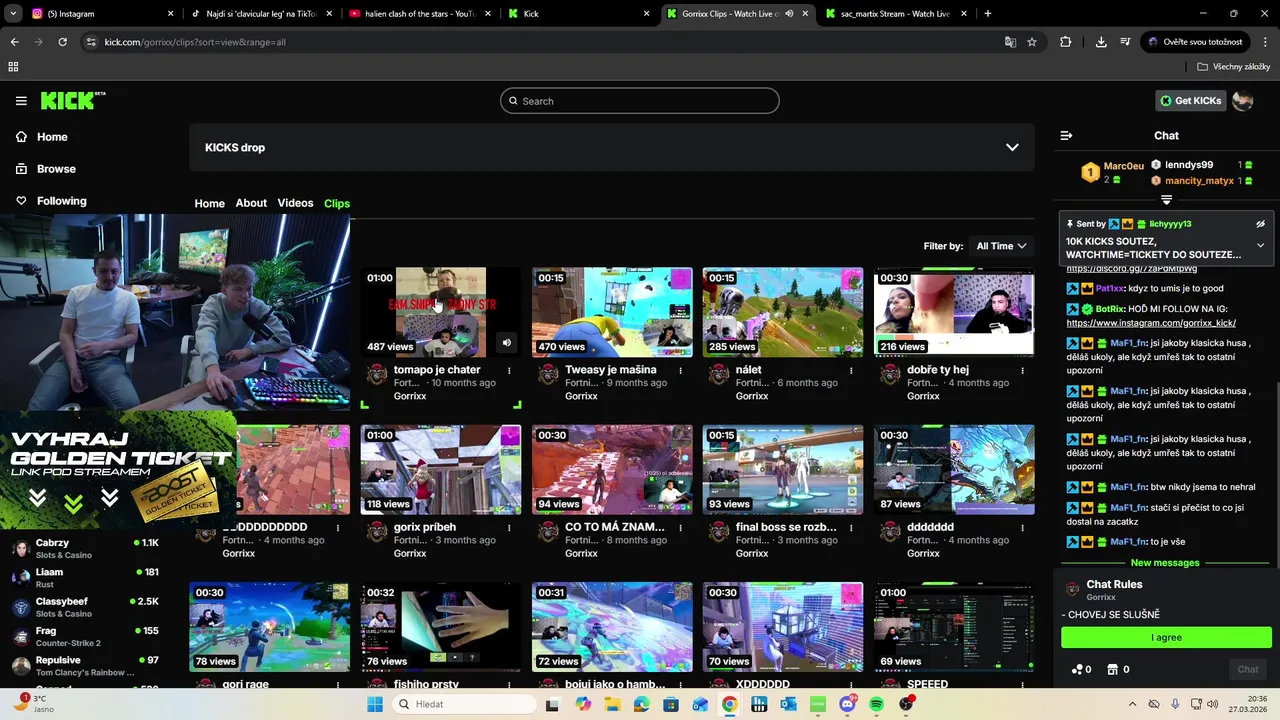The height and width of the screenshot is (720, 1280).
Task: Open the user profile avatar menu
Action: [1243, 101]
